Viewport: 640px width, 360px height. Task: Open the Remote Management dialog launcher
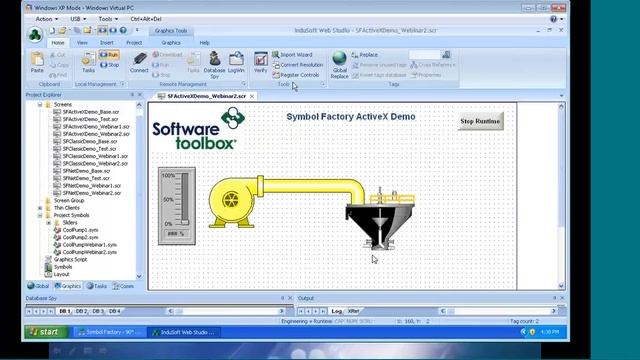[x=244, y=84]
